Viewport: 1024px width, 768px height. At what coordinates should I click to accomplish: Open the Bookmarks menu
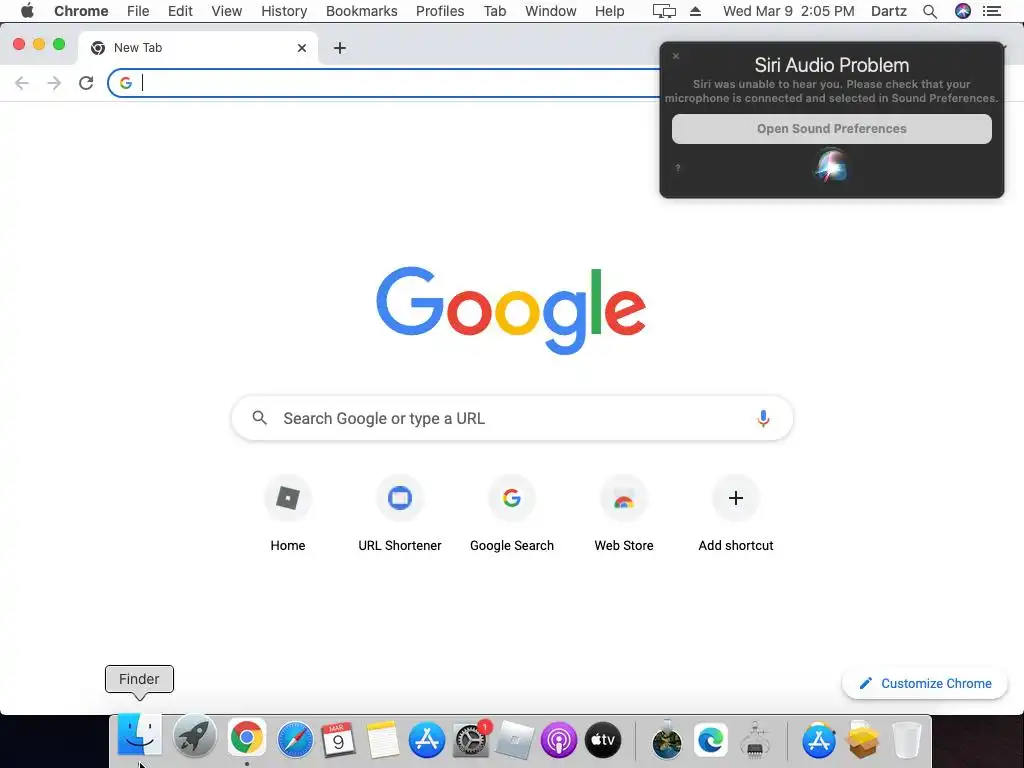(362, 11)
